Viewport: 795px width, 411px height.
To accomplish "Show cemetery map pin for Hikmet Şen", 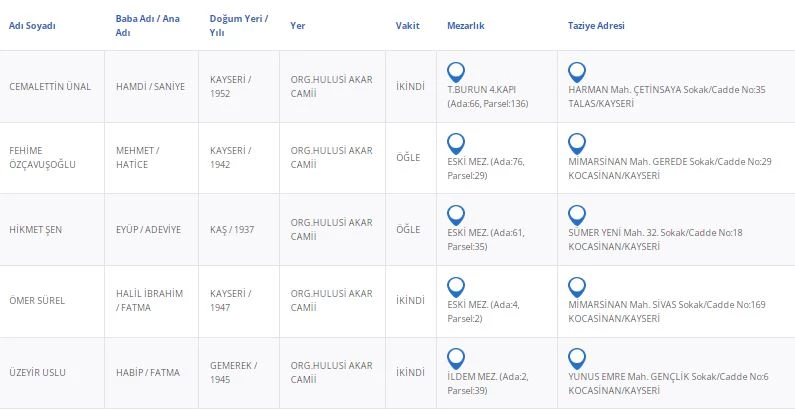I will click(x=456, y=215).
